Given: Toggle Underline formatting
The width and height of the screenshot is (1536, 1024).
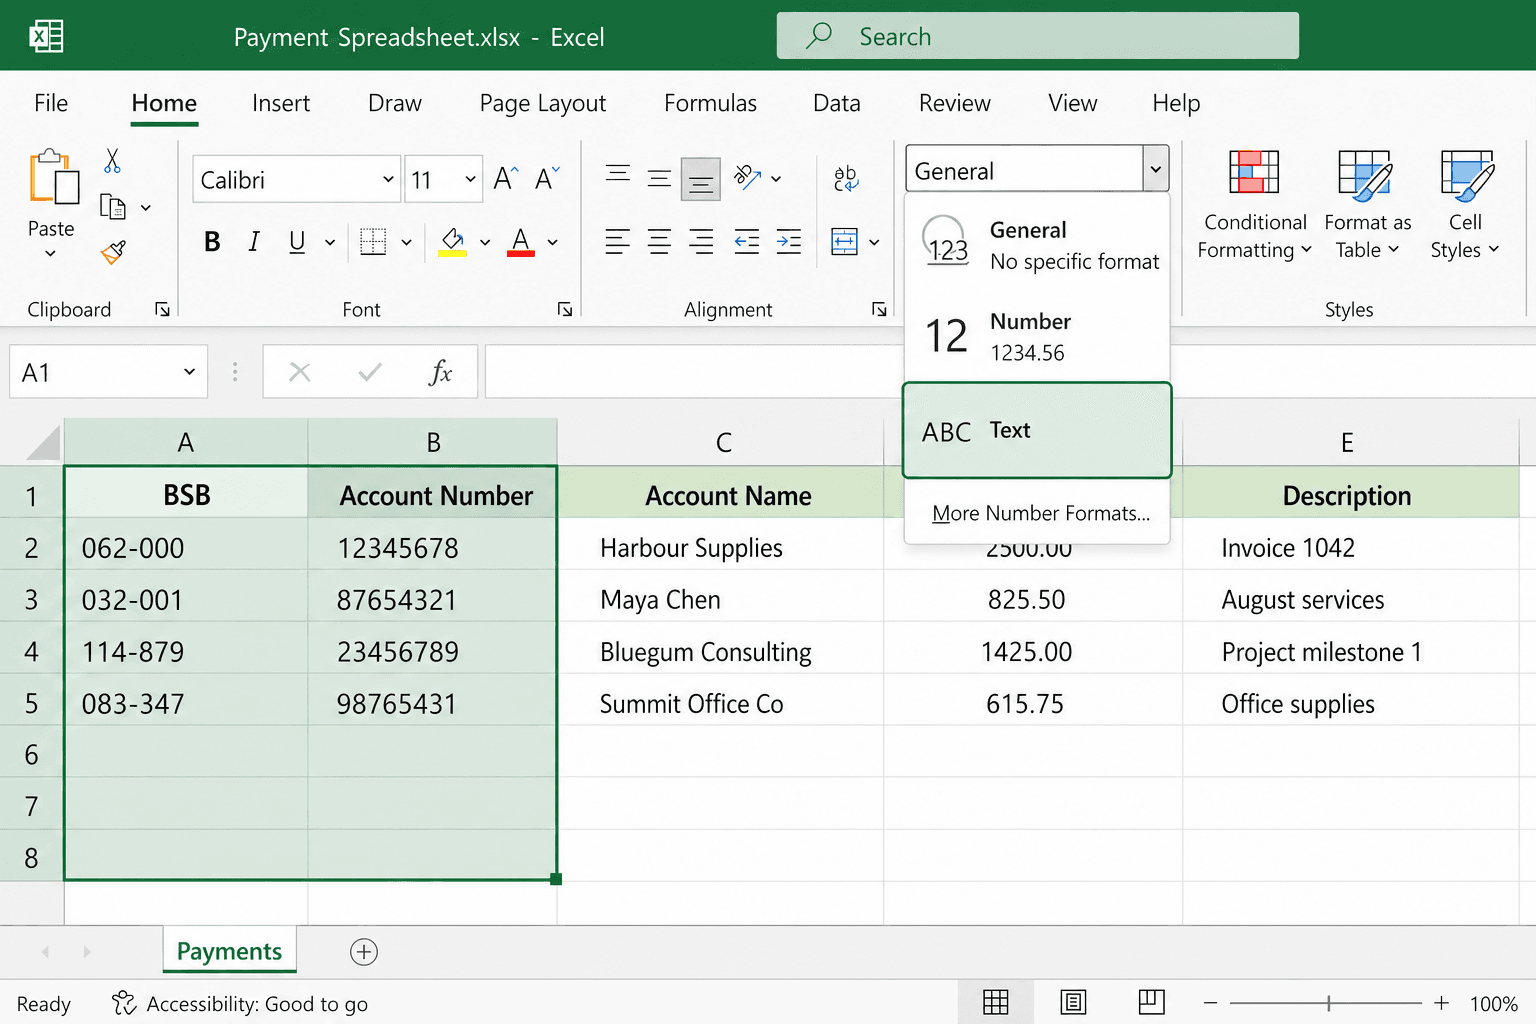Looking at the screenshot, I should click(x=297, y=241).
